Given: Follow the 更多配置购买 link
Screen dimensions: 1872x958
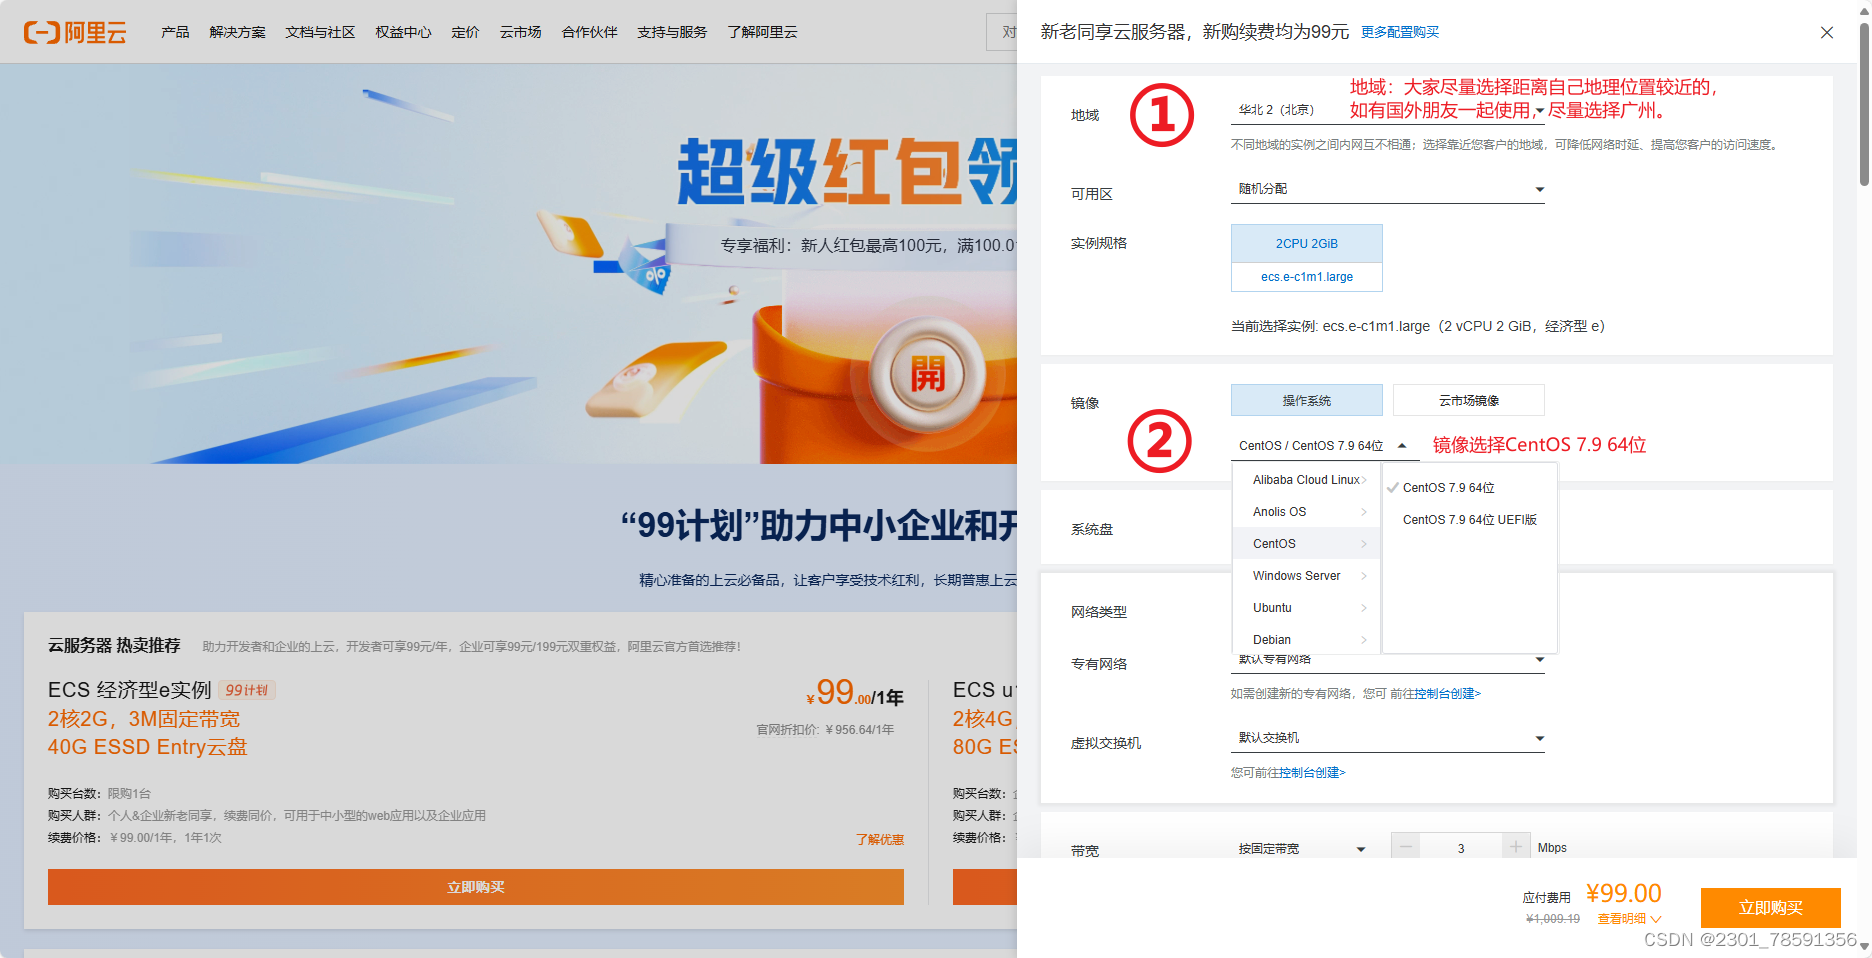Looking at the screenshot, I should pyautogui.click(x=1400, y=32).
